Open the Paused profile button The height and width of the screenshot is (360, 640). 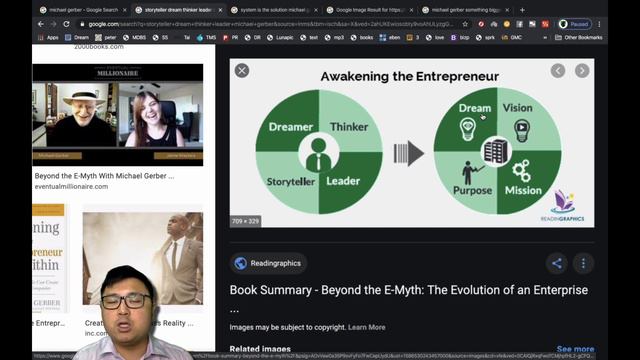(x=574, y=24)
